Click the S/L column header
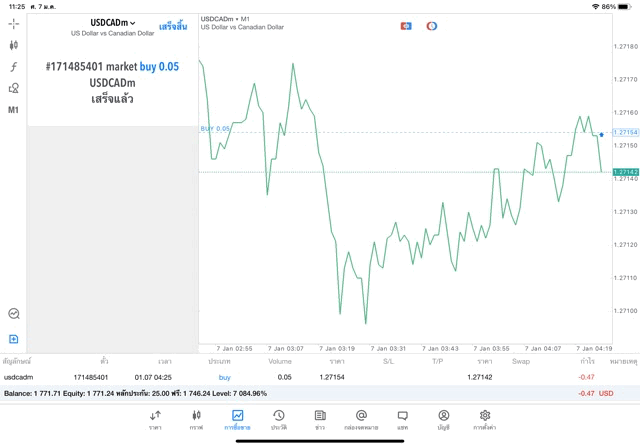The height and width of the screenshot is (447, 640). [x=388, y=361]
